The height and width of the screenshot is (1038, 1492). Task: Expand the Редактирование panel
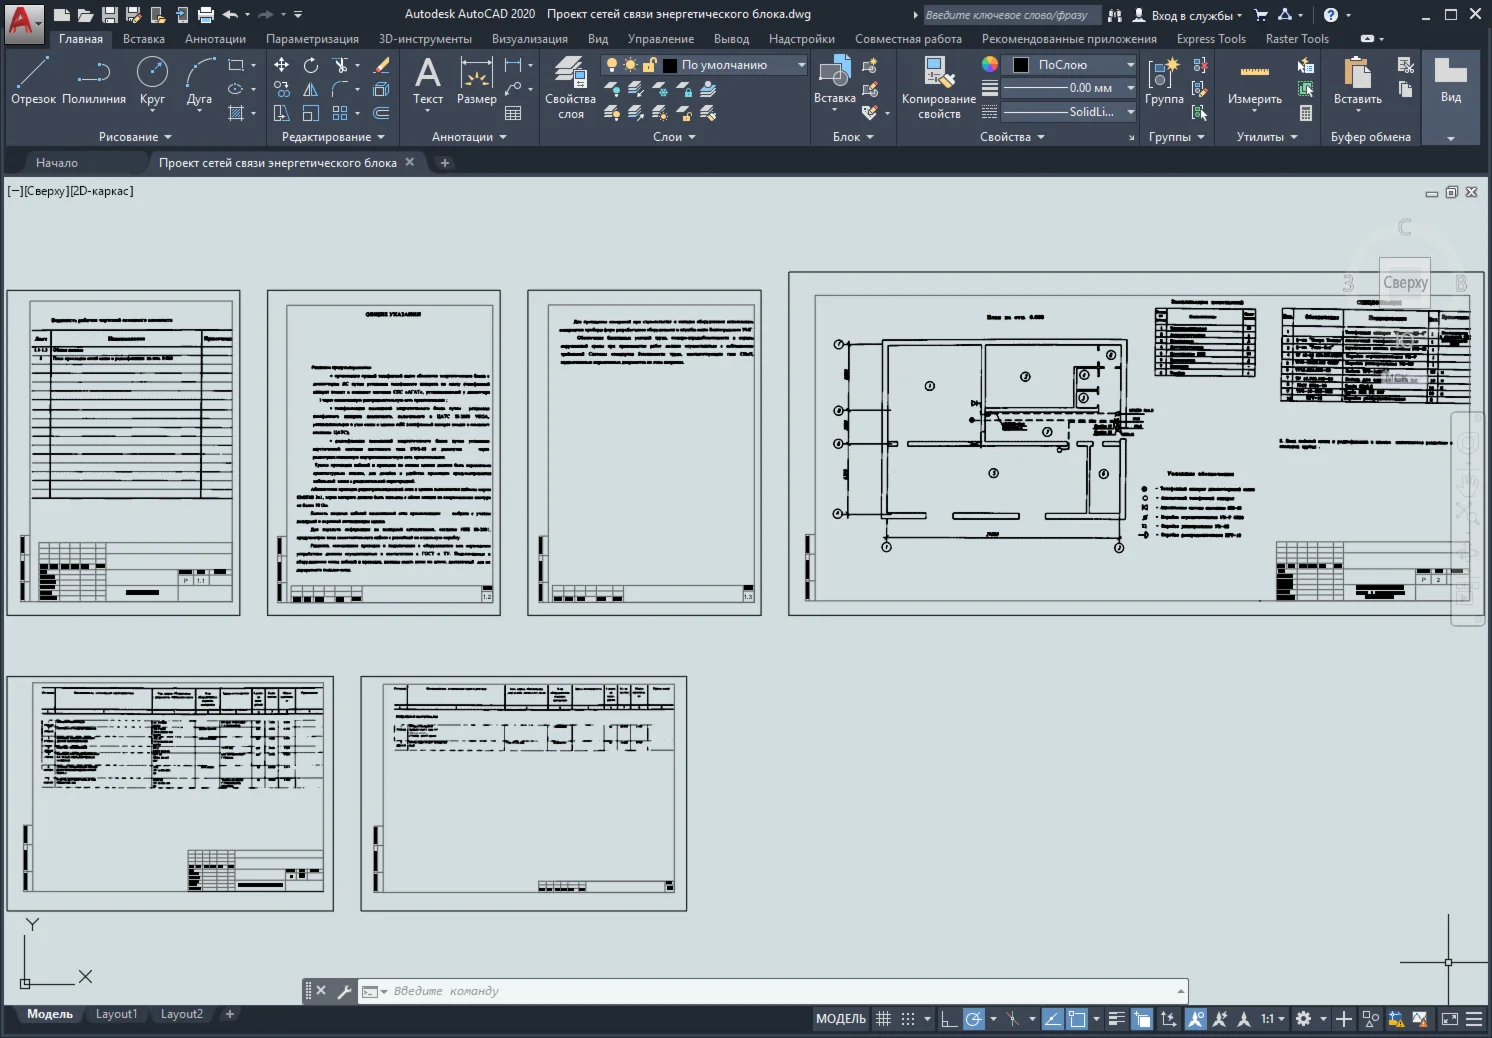click(333, 137)
